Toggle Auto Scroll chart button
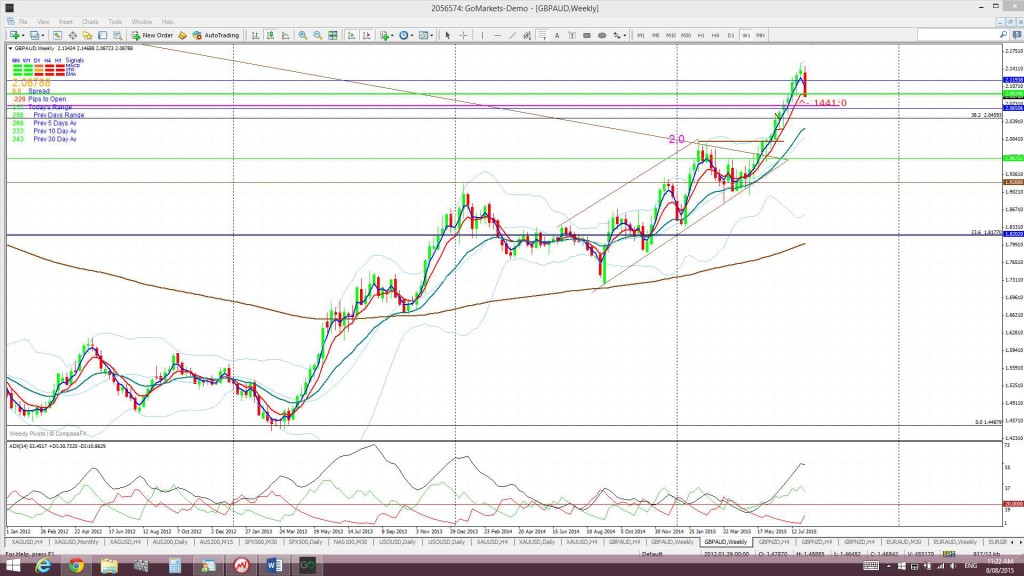 click(x=351, y=35)
